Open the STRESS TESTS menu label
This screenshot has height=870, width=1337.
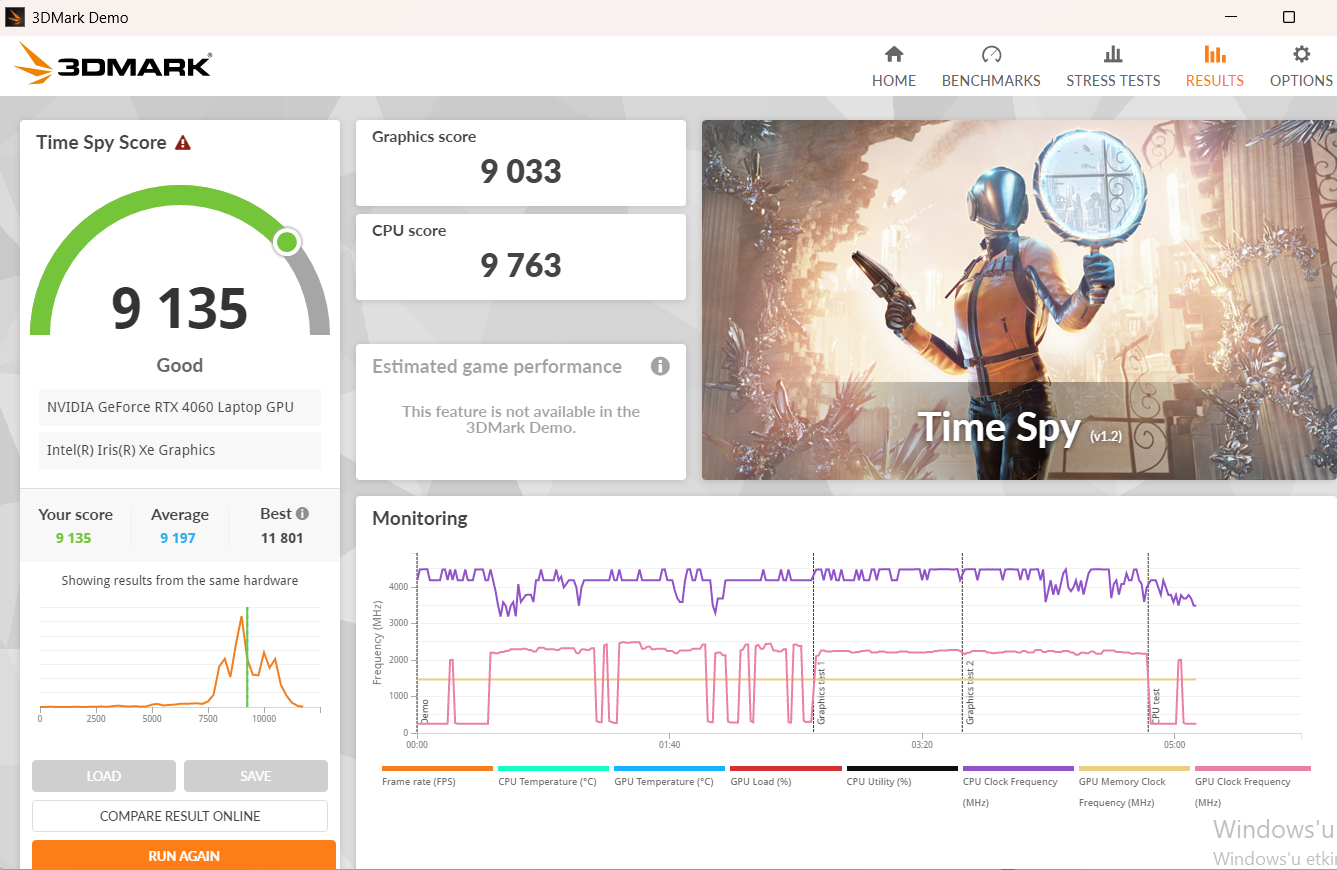1113,81
